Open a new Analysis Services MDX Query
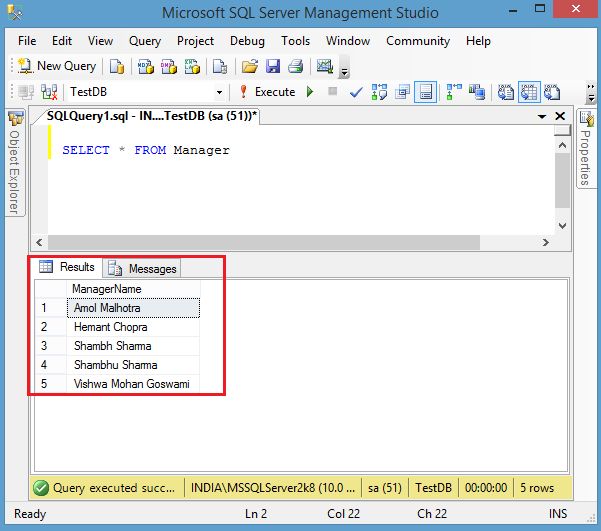601x531 pixels. click(146, 66)
